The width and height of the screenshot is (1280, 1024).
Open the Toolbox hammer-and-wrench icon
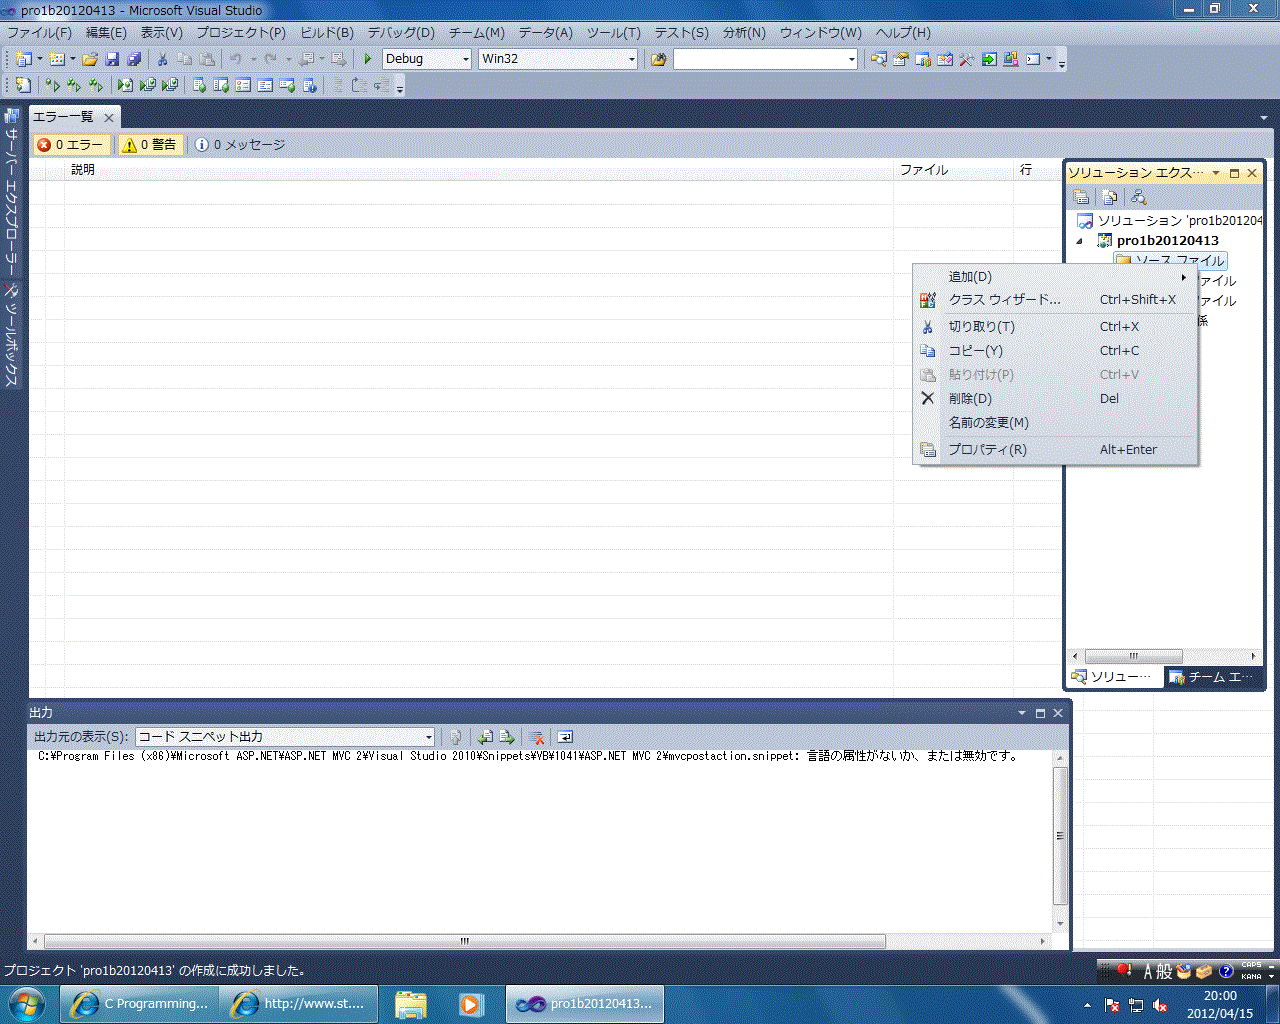(x=967, y=59)
